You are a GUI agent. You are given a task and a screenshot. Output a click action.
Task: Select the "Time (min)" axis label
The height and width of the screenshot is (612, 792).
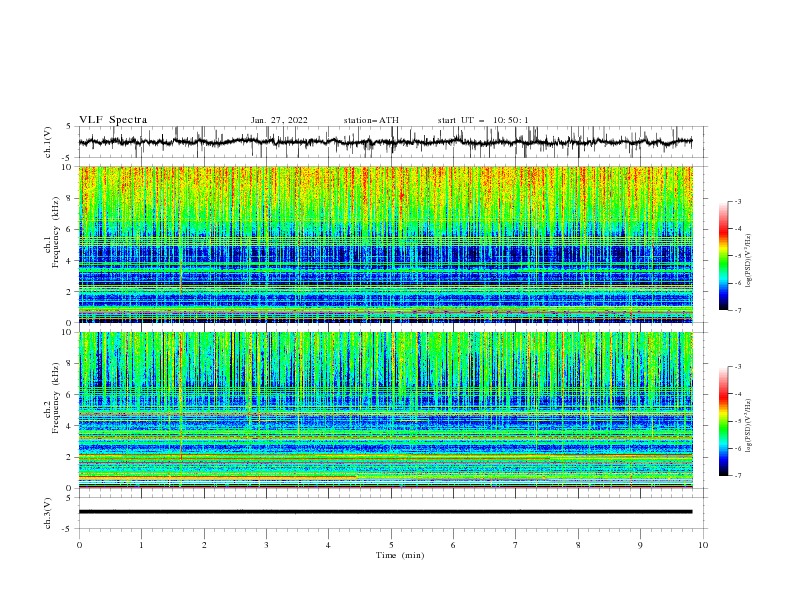point(400,555)
